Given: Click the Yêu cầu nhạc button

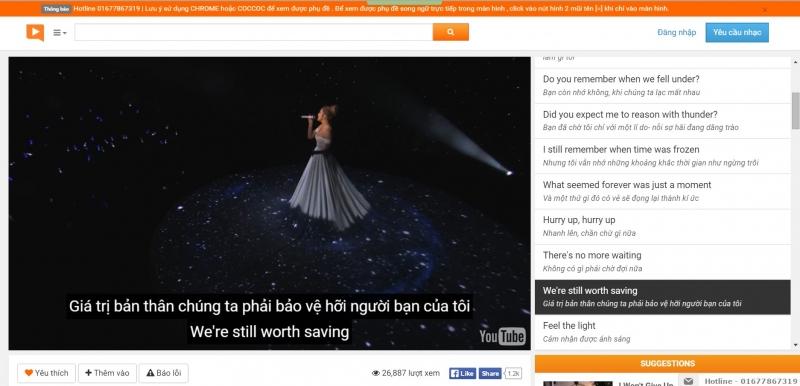Looking at the screenshot, I should click(x=737, y=33).
